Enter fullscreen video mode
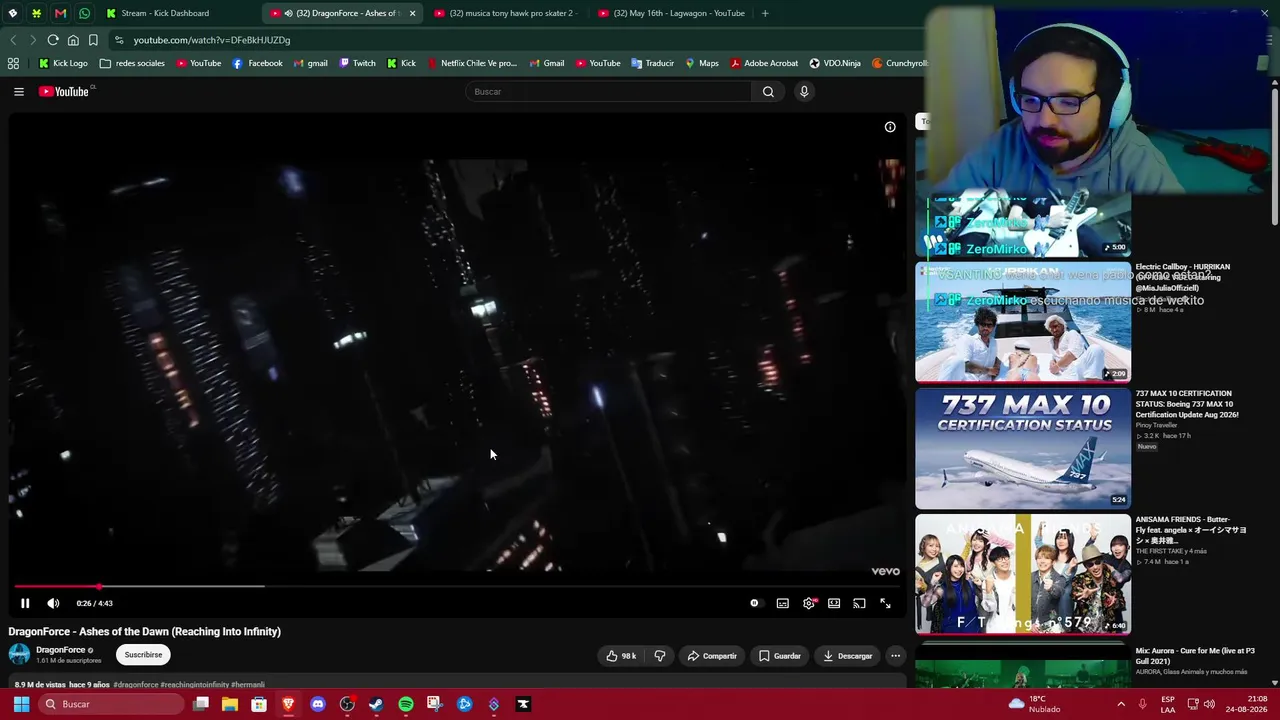The width and height of the screenshot is (1280, 720). (885, 603)
